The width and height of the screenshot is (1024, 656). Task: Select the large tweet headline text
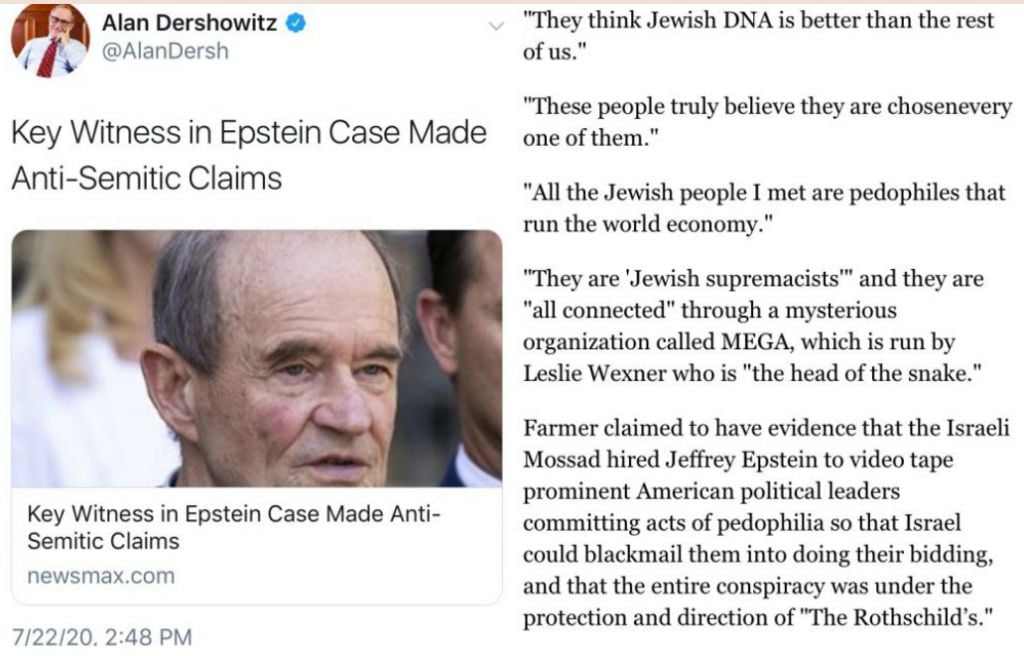coord(248,155)
